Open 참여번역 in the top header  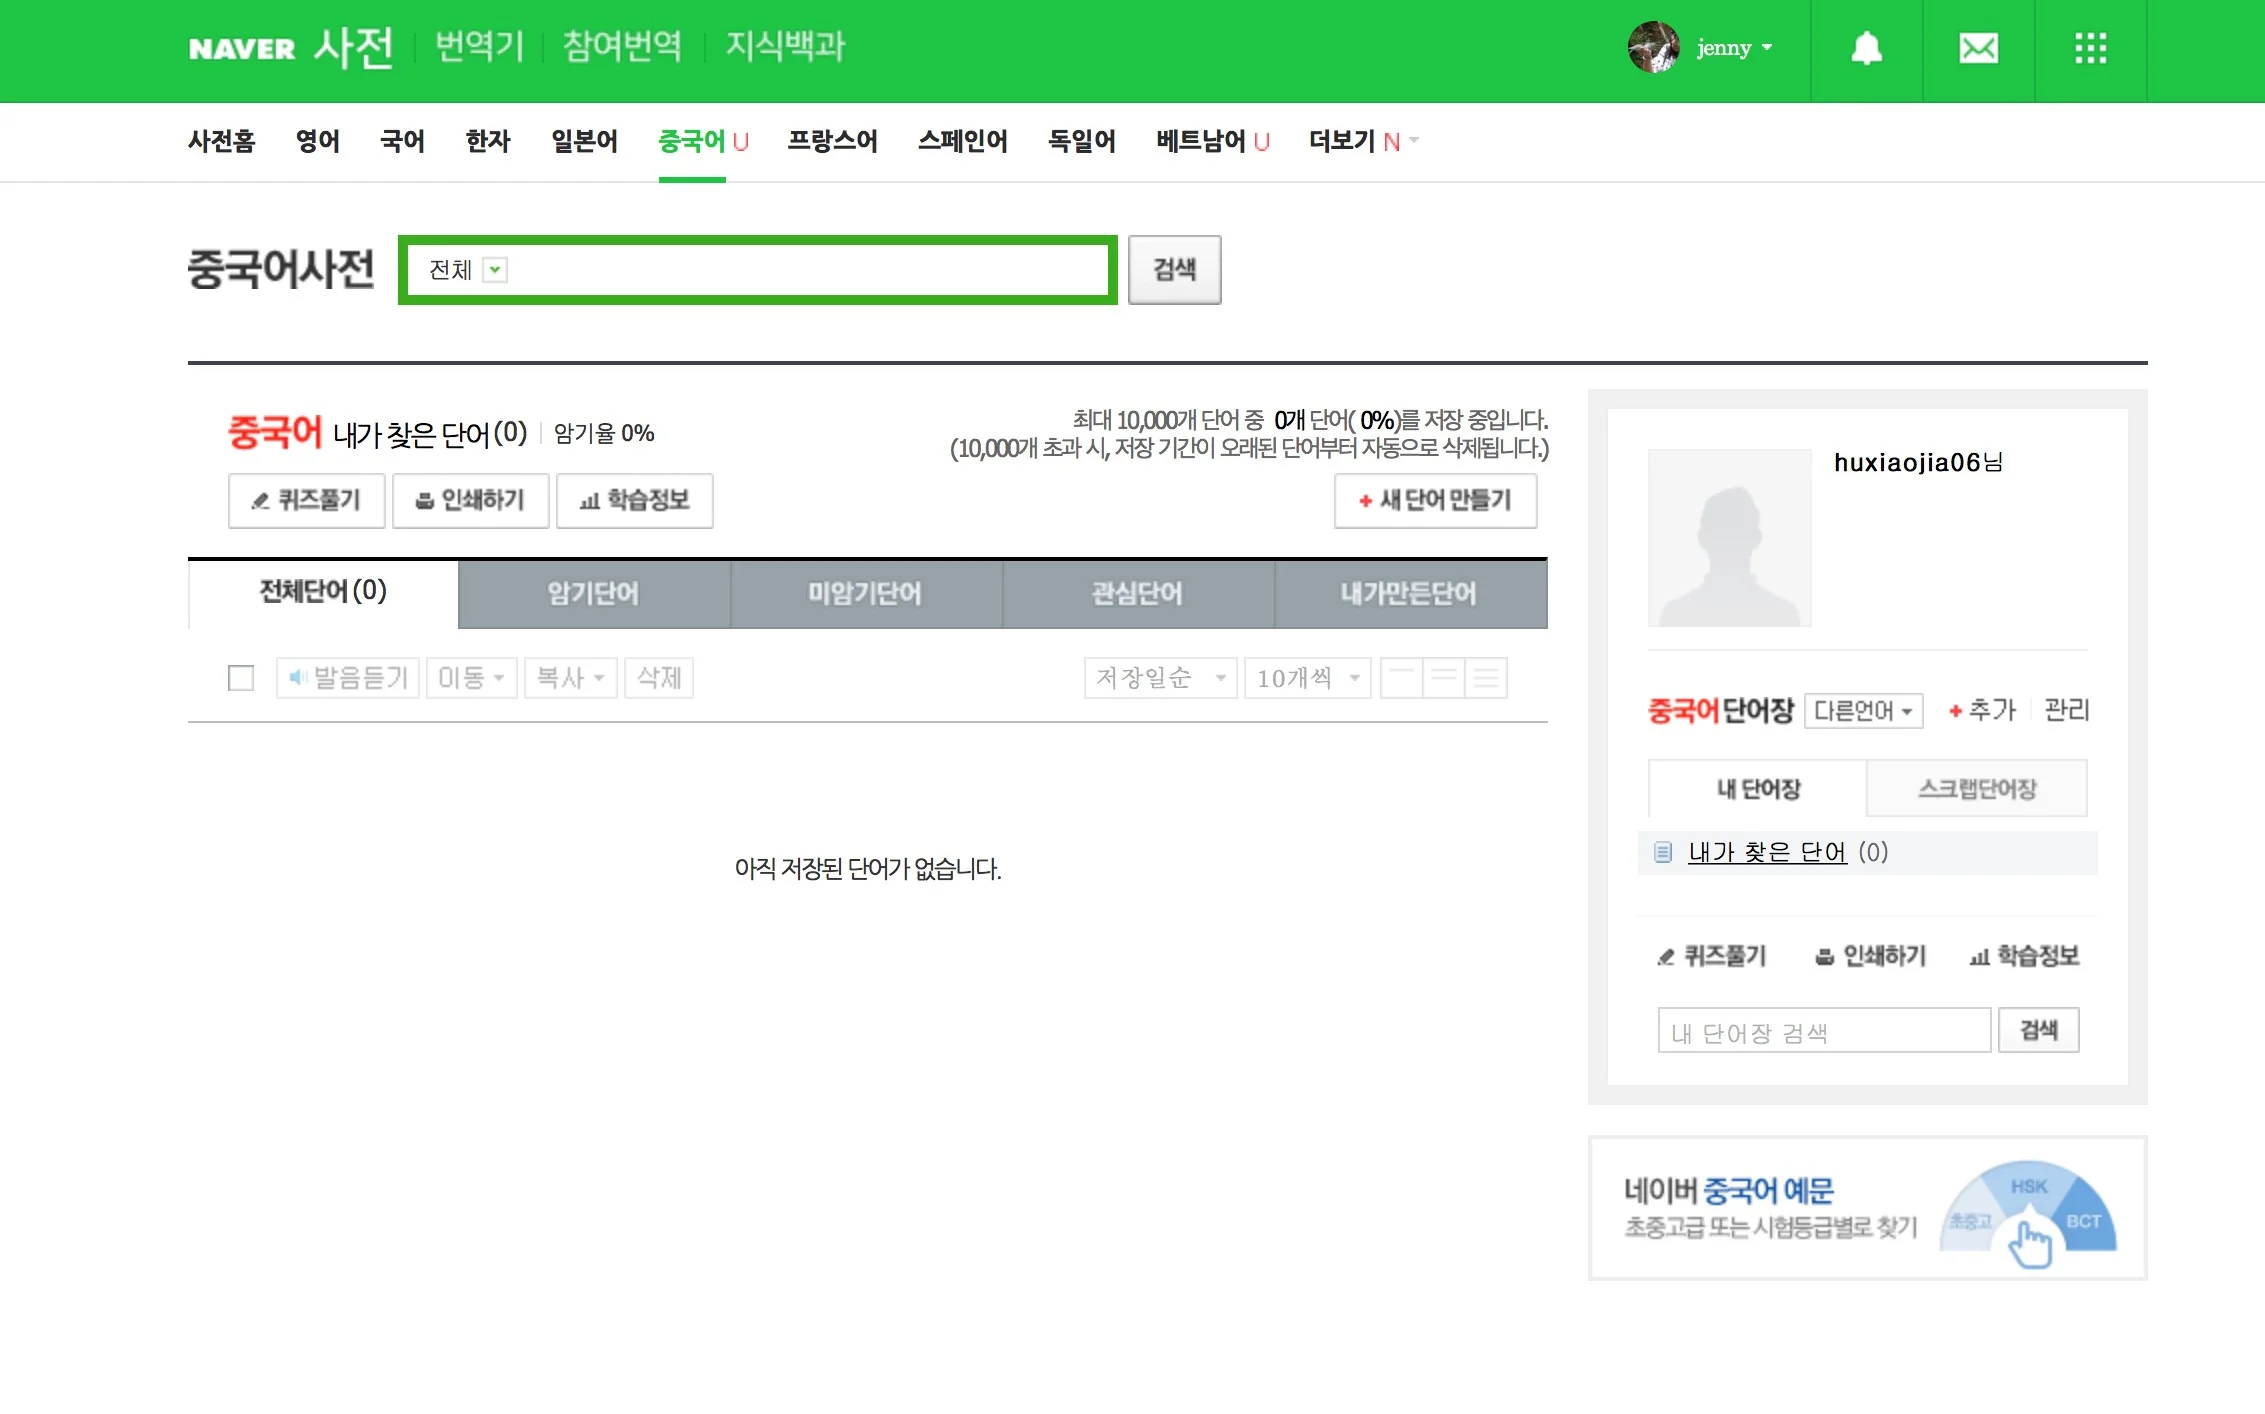[622, 46]
